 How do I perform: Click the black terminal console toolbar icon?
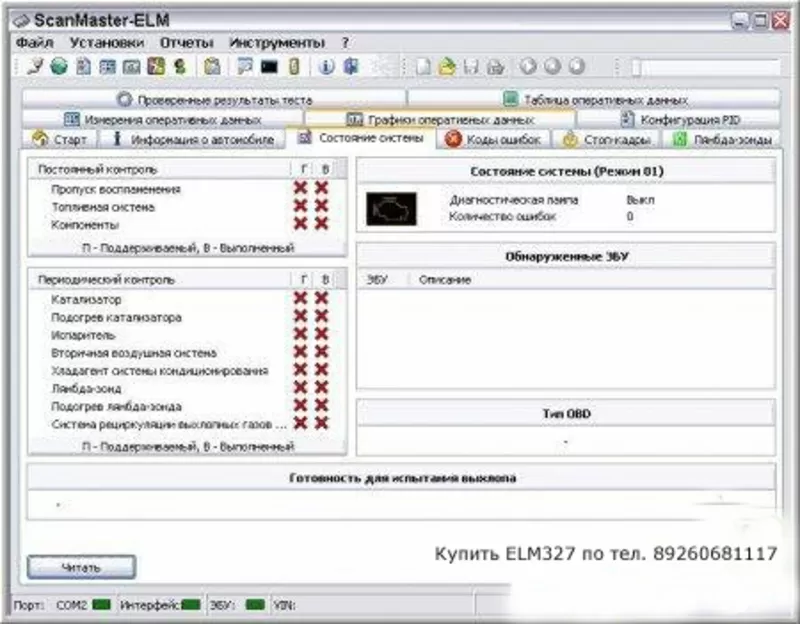[x=269, y=66]
